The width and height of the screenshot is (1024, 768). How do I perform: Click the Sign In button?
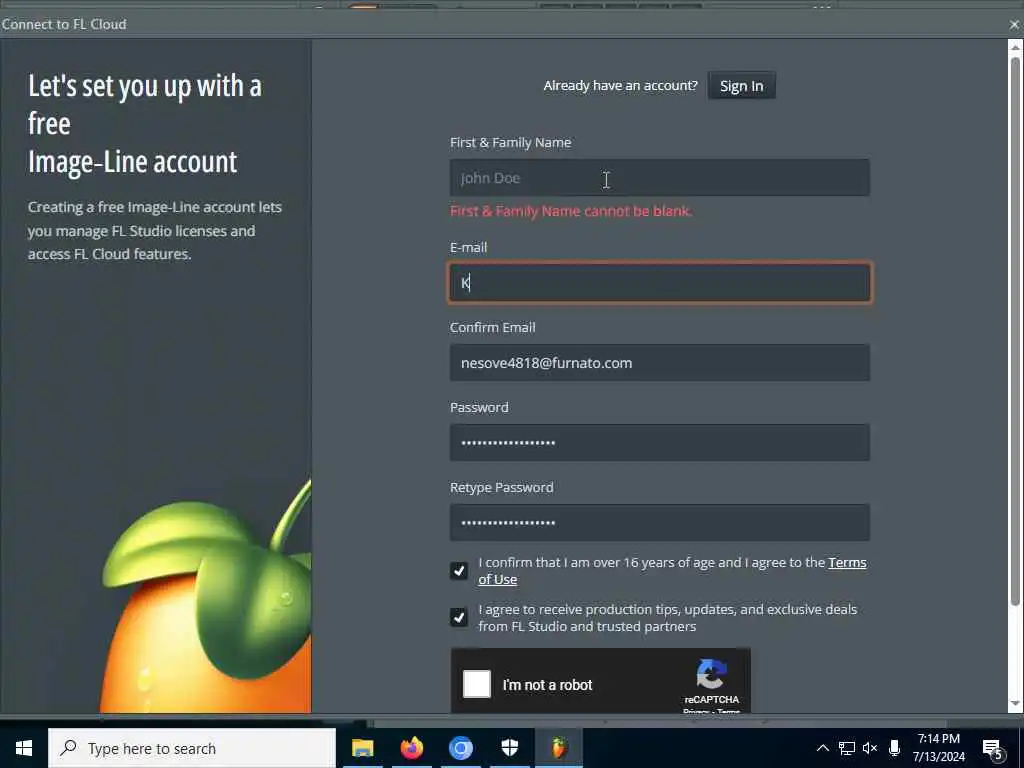741,86
